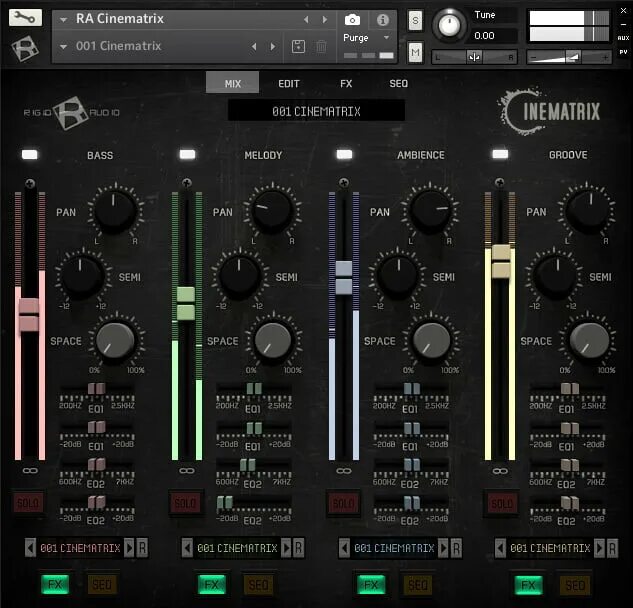Toggle the Ambience channel power LED

[x=344, y=154]
